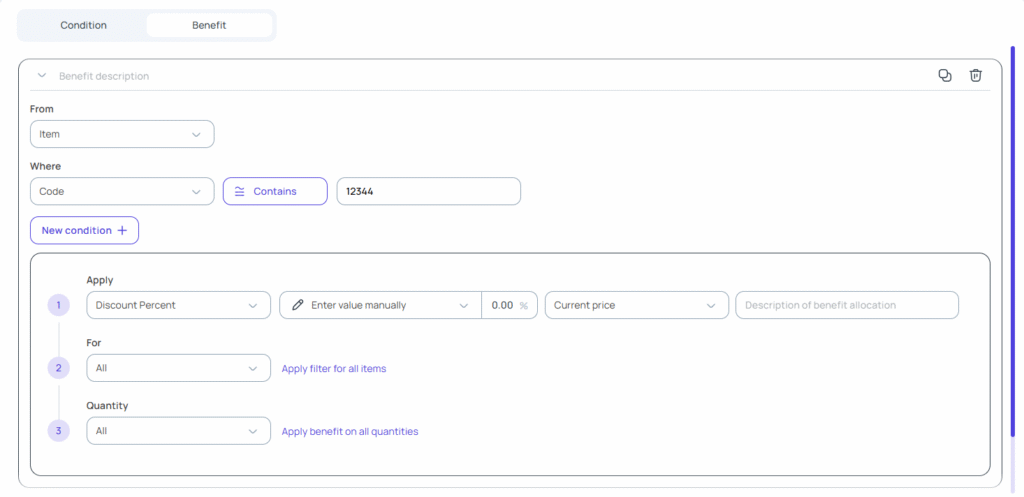The width and height of the screenshot is (1024, 497).
Task: Open the For All dropdown
Action: point(178,368)
